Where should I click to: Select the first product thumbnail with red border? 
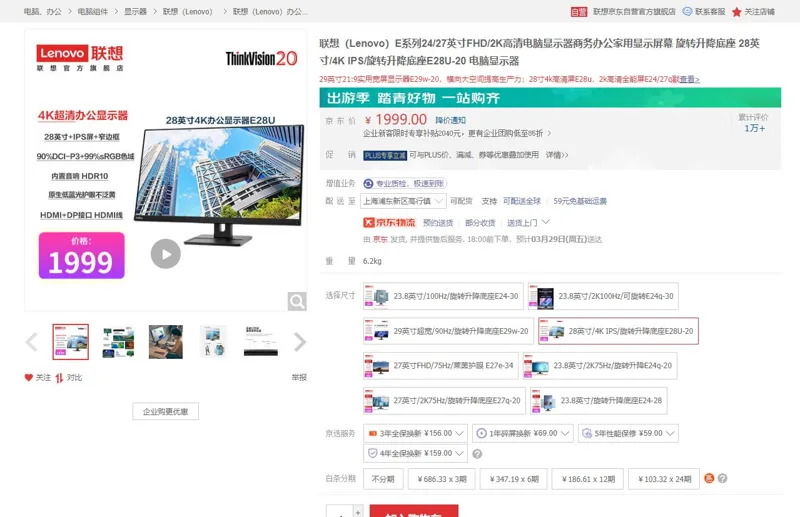(x=70, y=341)
